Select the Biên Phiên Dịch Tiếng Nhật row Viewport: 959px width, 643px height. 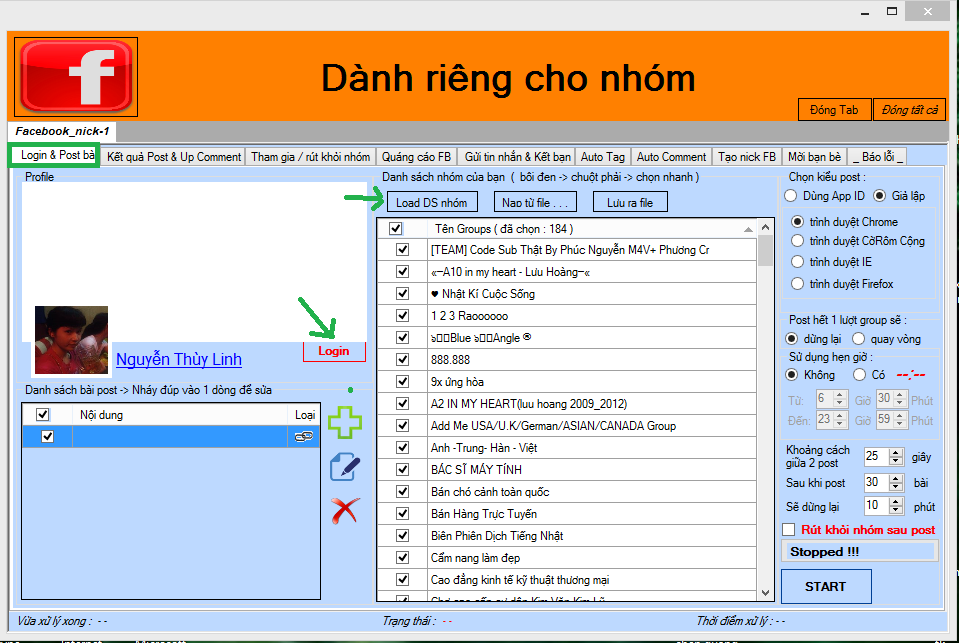click(x=567, y=535)
